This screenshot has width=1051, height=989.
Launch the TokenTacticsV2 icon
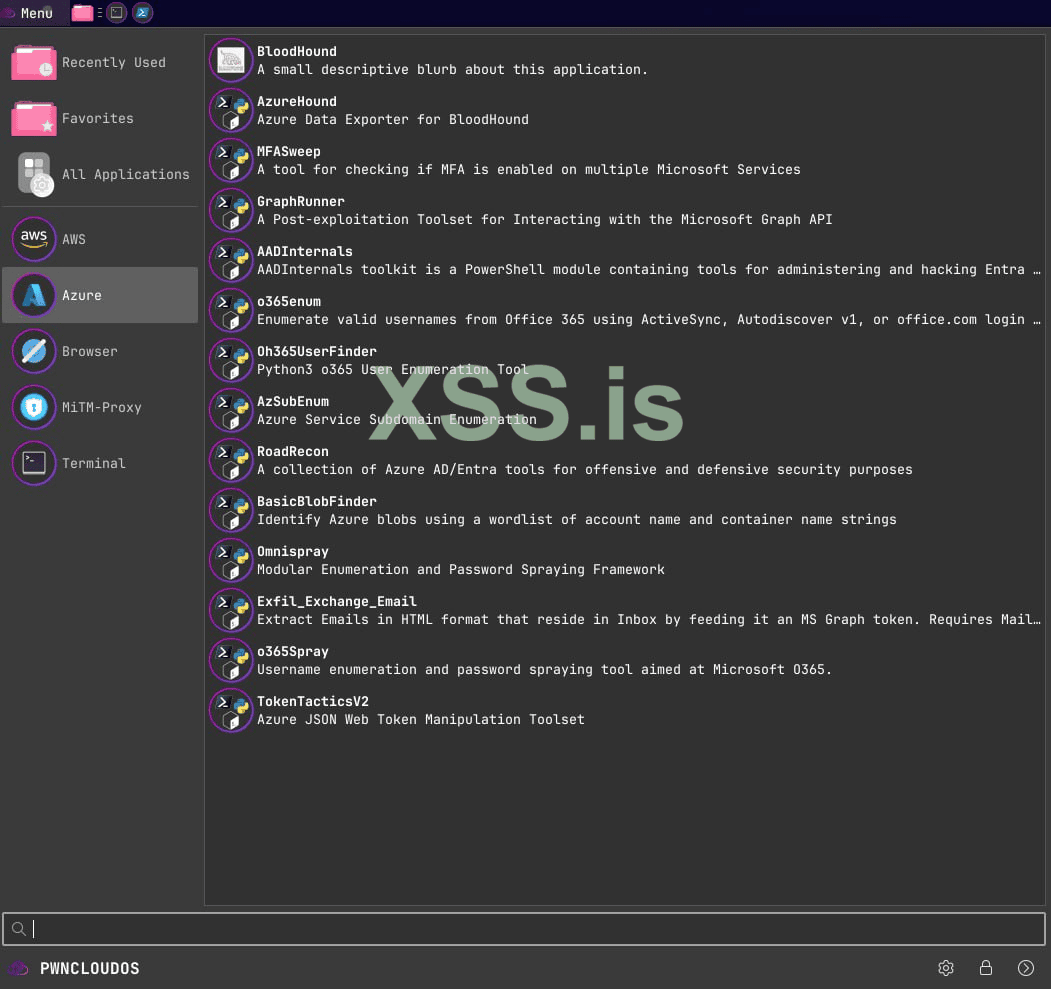coord(231,711)
